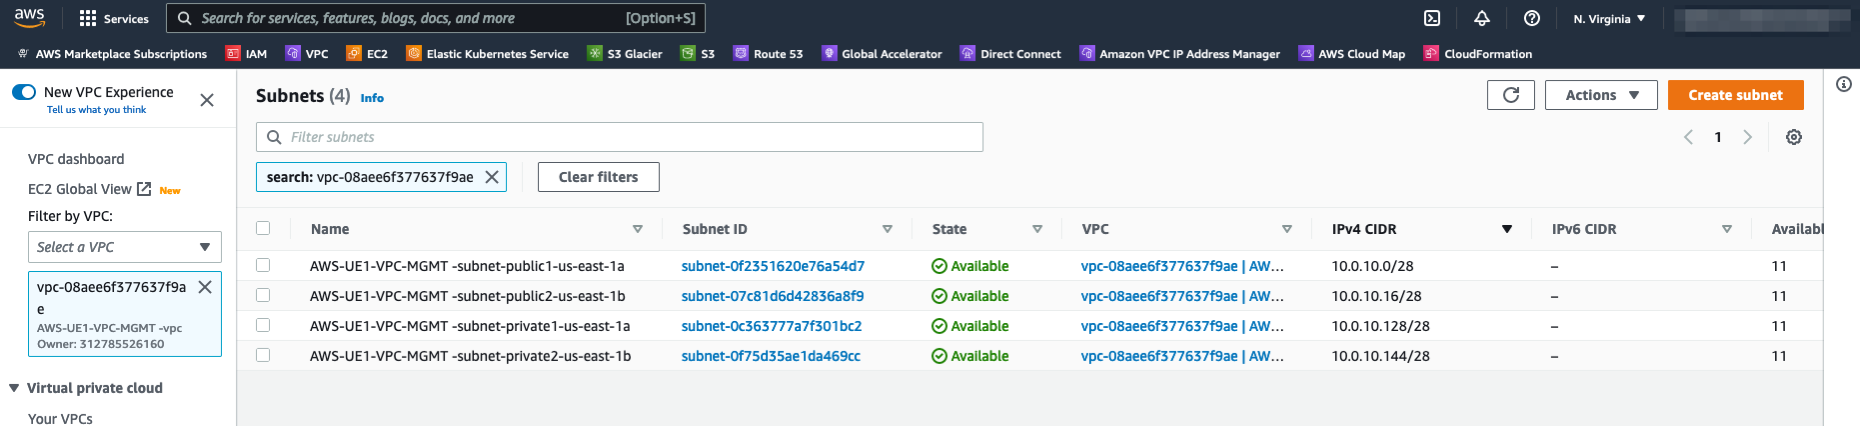Open AWS Marketplace Subscriptions shortcut

(x=112, y=54)
